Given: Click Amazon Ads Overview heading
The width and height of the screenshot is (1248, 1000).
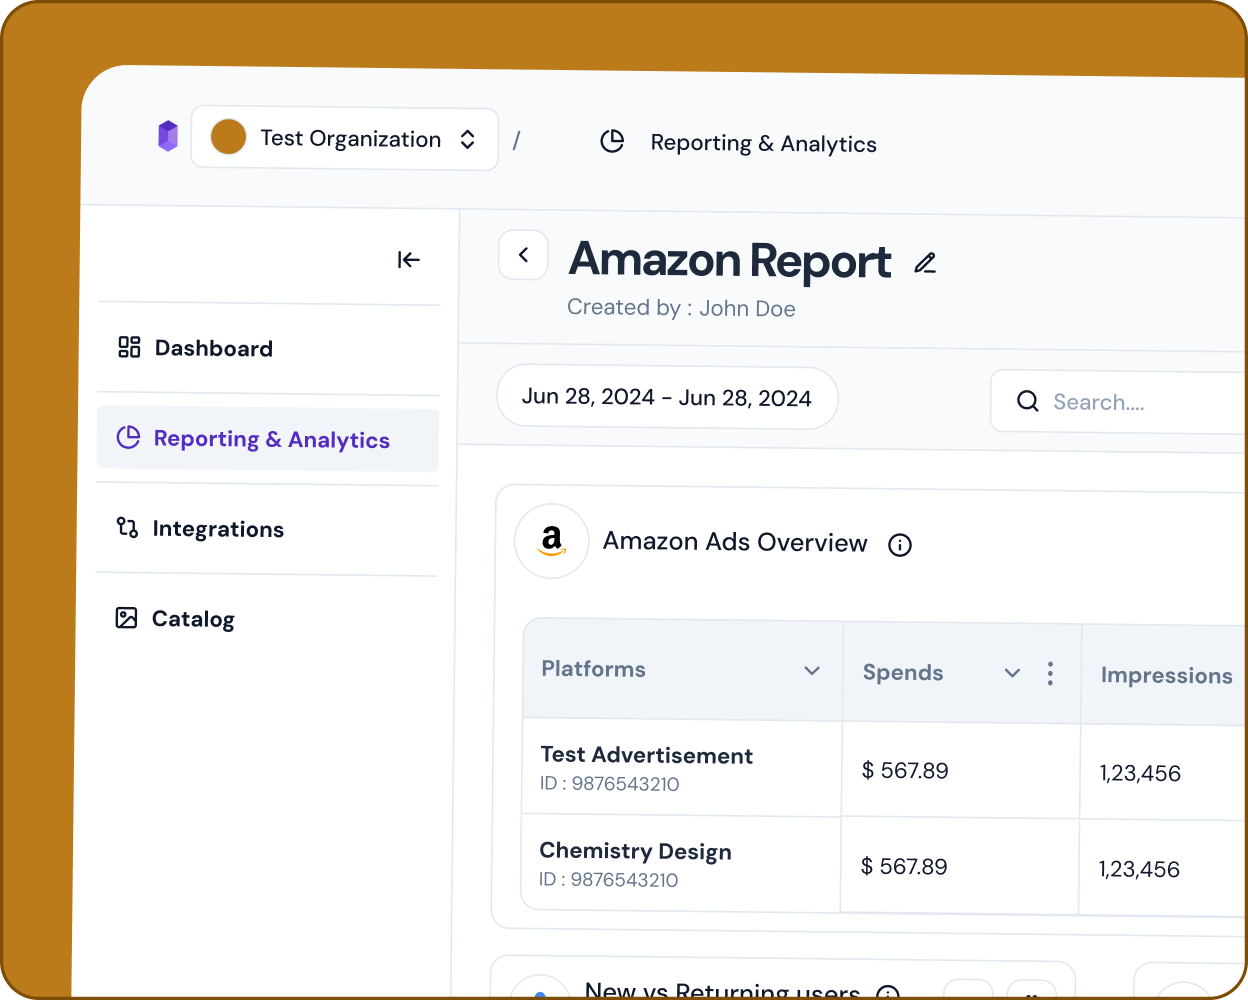Looking at the screenshot, I should coord(735,542).
